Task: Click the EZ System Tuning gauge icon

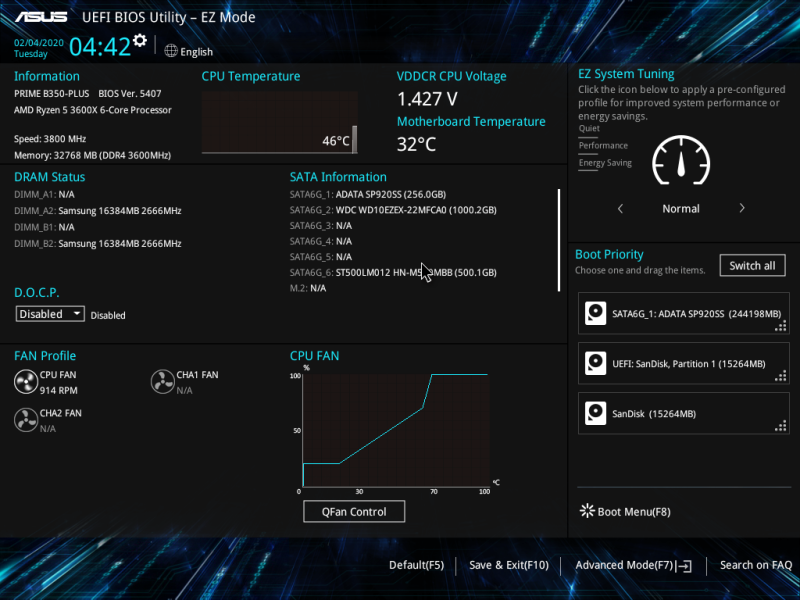Action: click(681, 160)
